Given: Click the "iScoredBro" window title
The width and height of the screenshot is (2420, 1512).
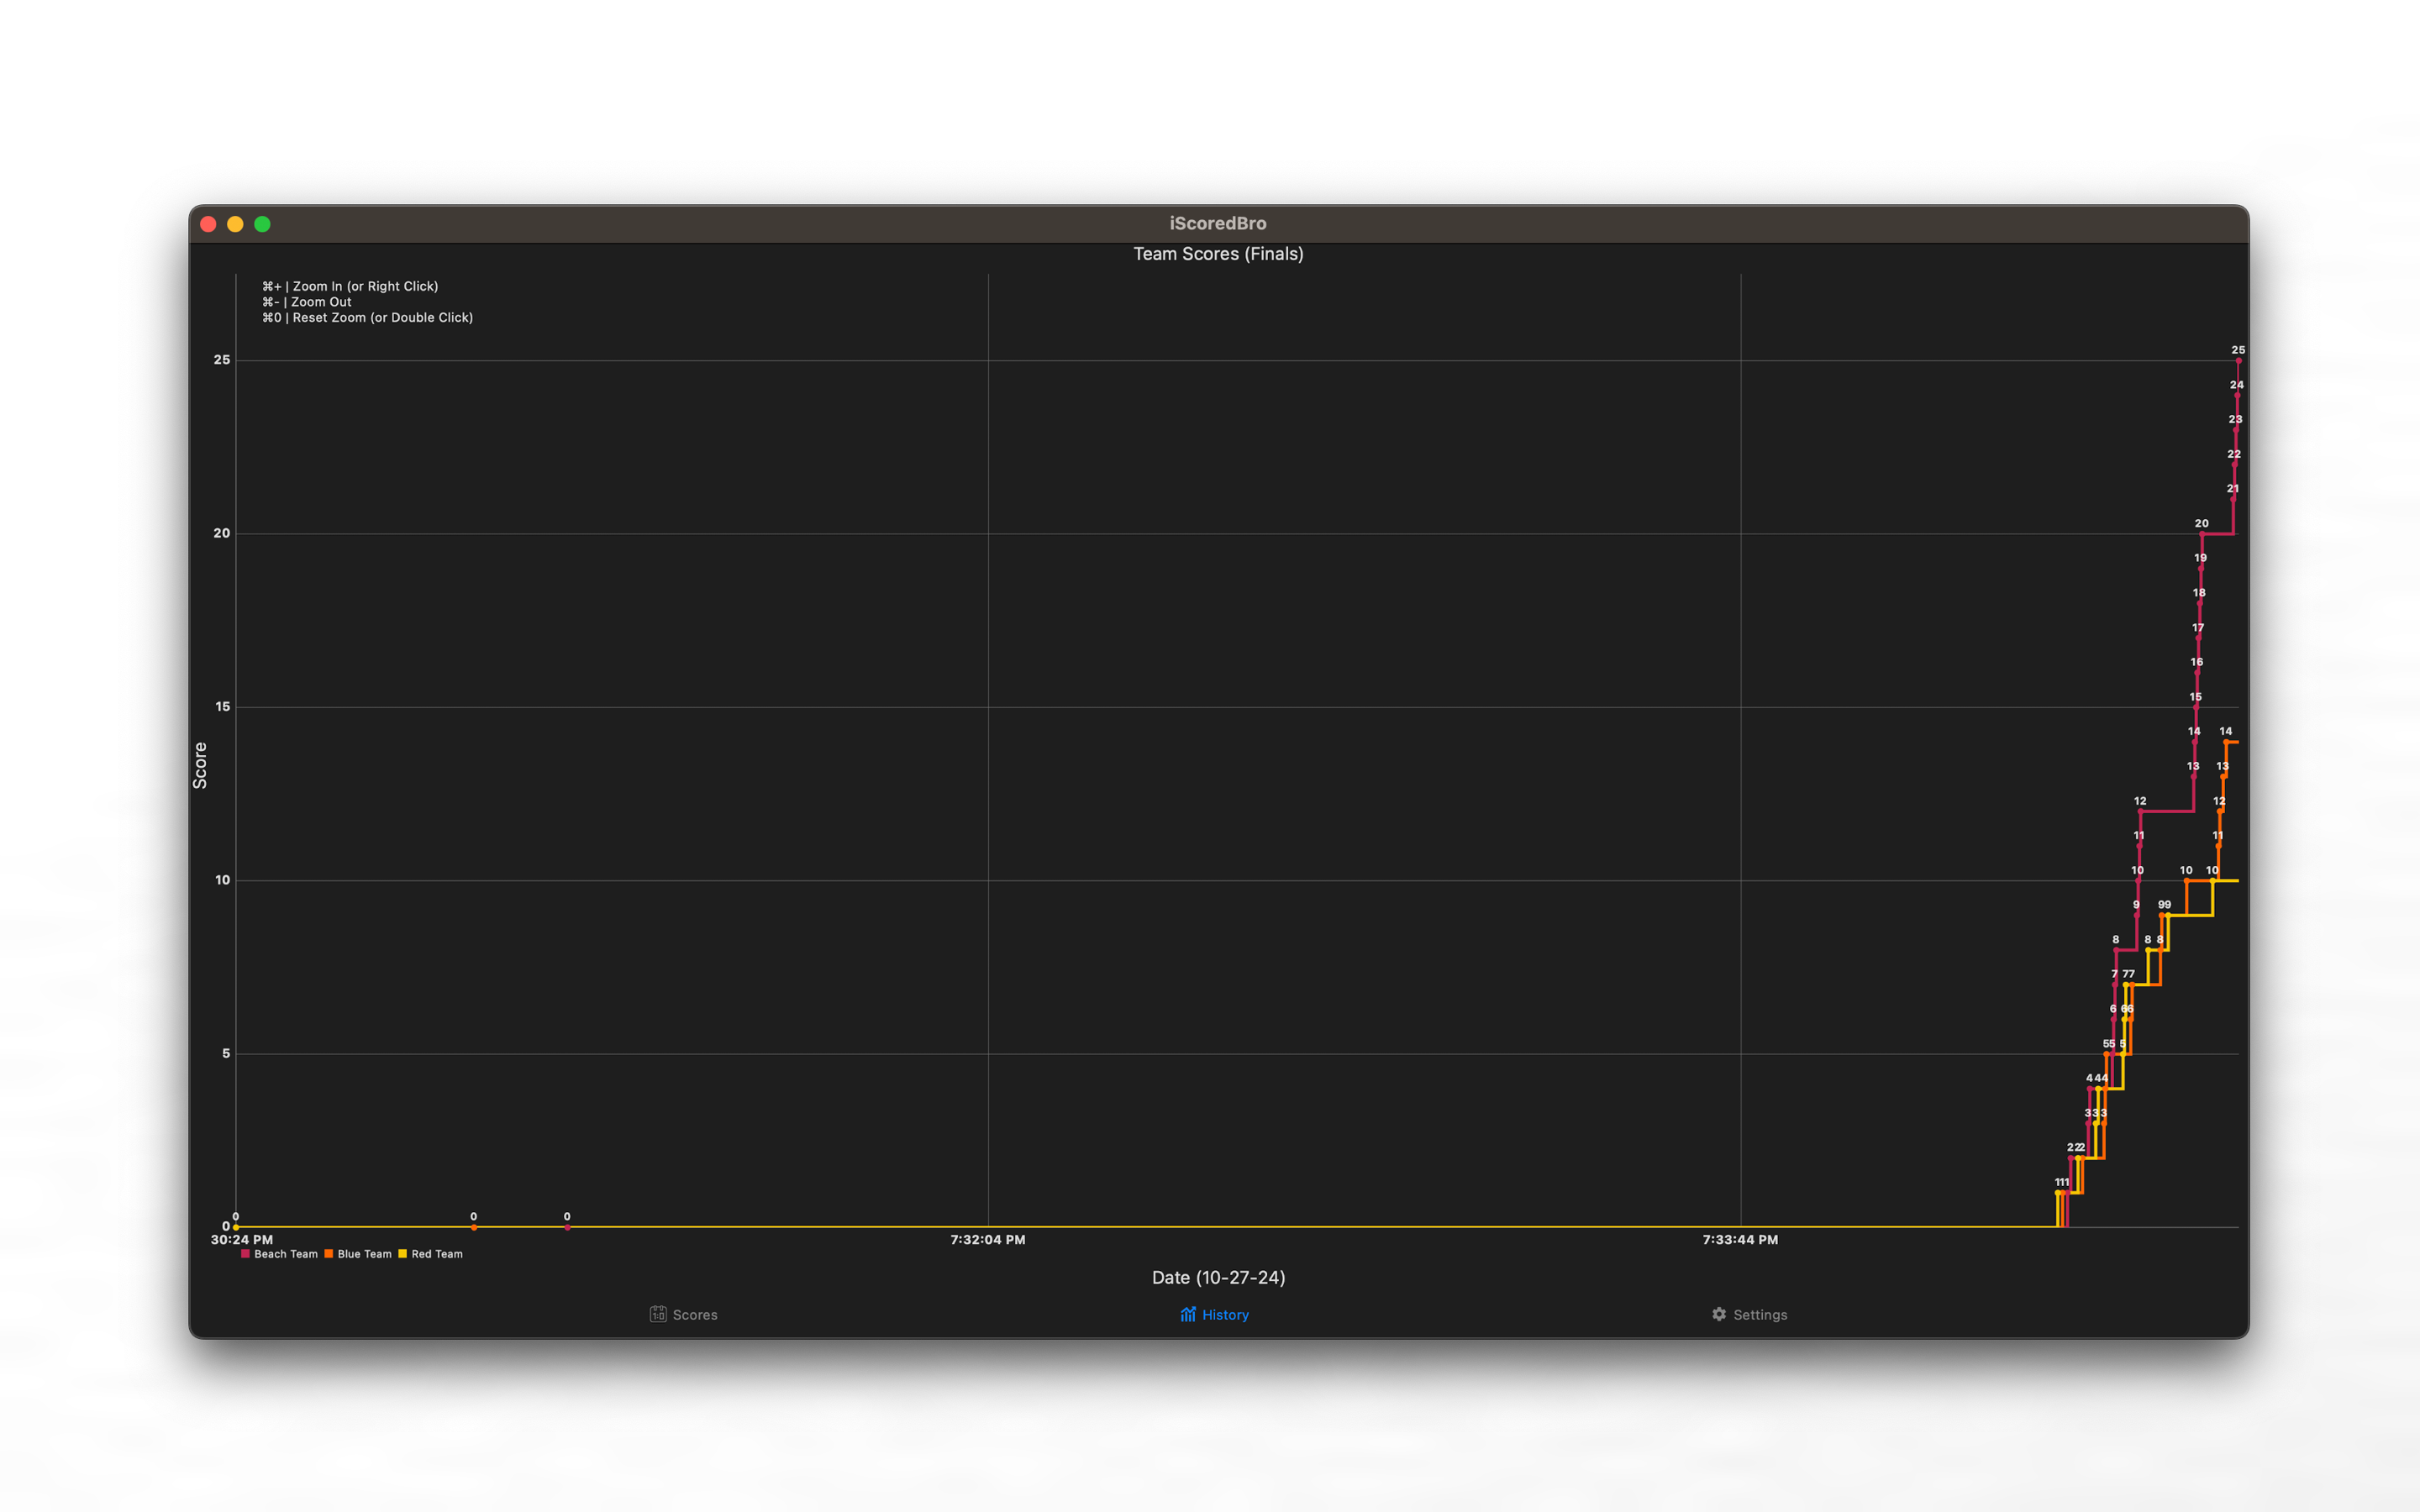Looking at the screenshot, I should (1218, 223).
